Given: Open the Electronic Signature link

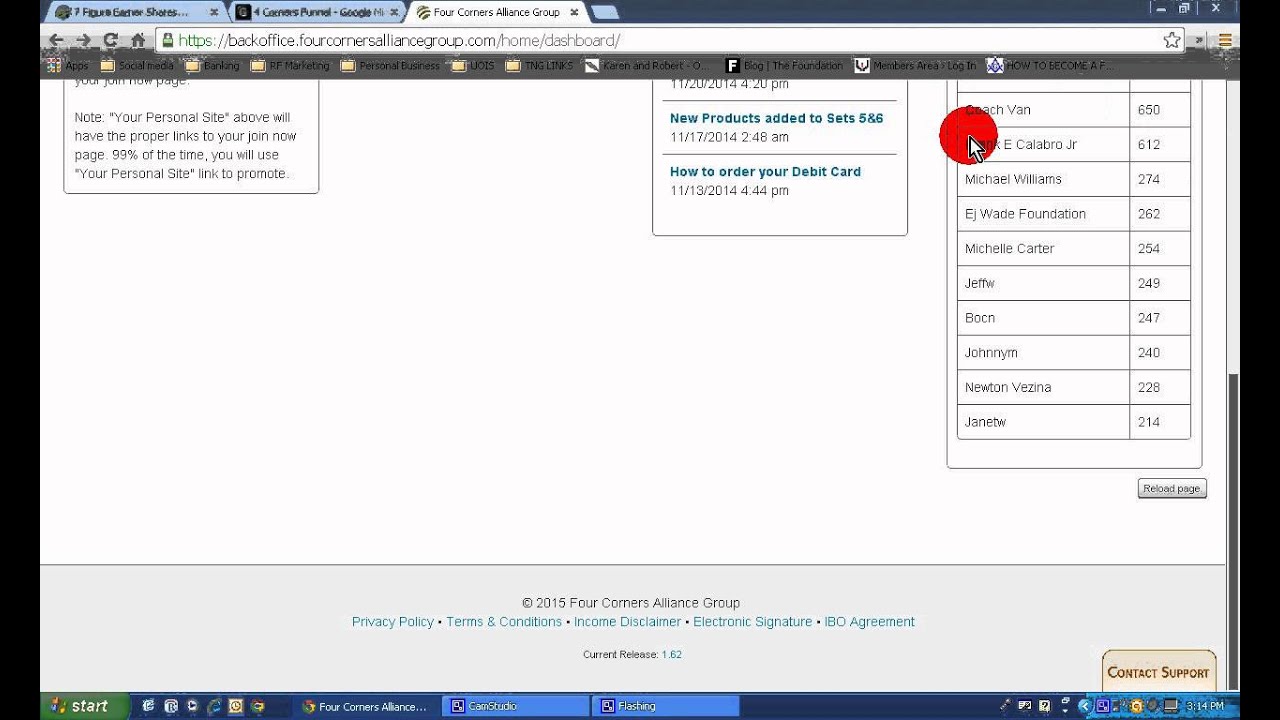Looking at the screenshot, I should [753, 622].
